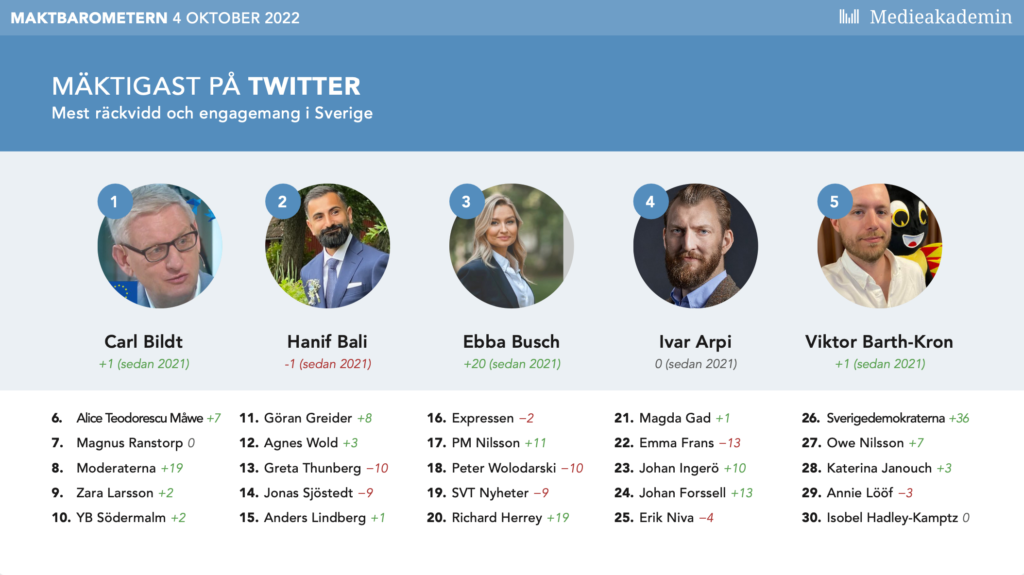The height and width of the screenshot is (575, 1024).
Task: Click the Mäktigast på Twitter heading
Action: [x=206, y=86]
